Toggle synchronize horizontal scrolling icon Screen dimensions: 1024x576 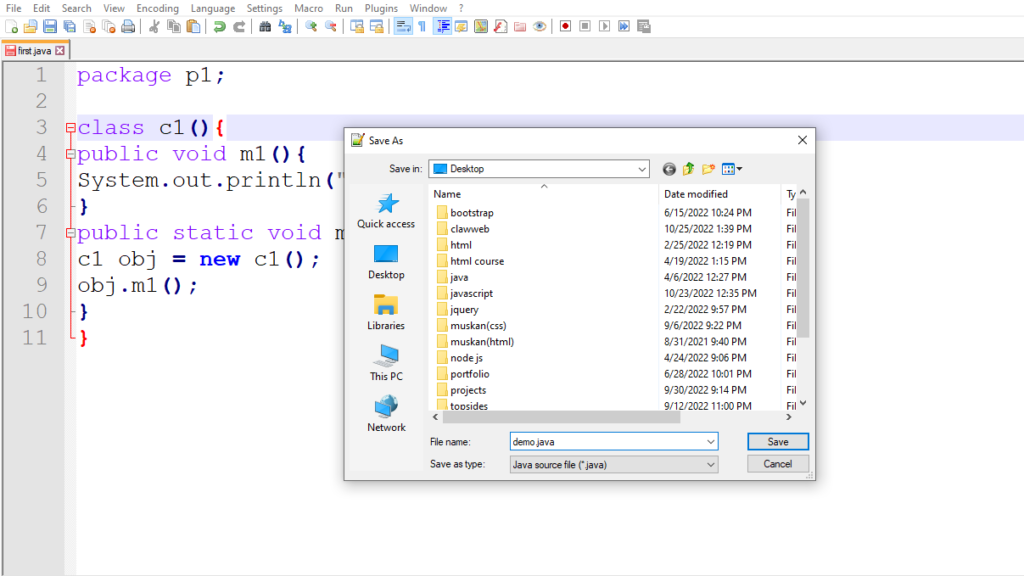coord(376,27)
